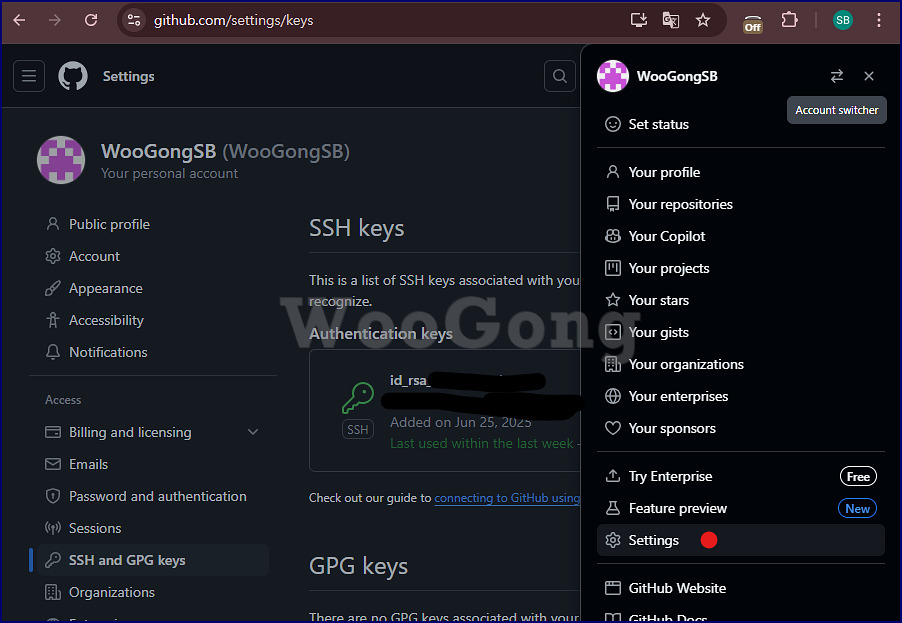This screenshot has height=623, width=902.
Task: Select Settings in the user menu
Action: tap(741, 540)
